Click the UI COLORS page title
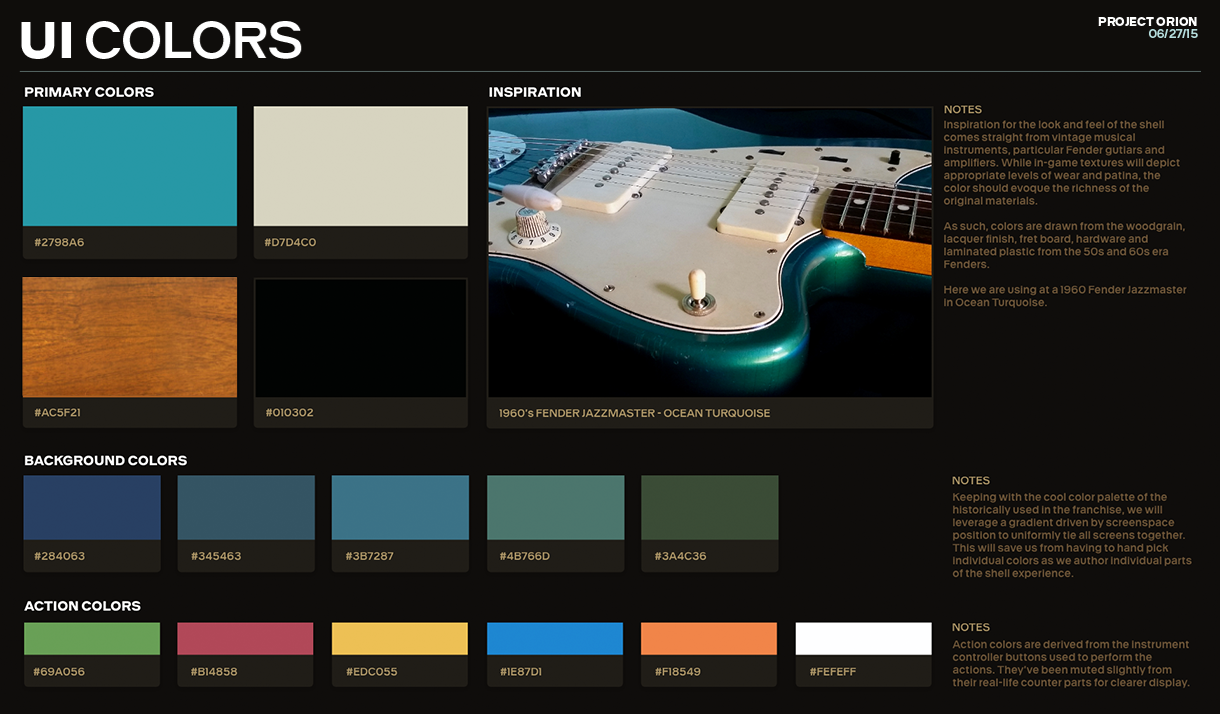This screenshot has width=1220, height=714. click(x=161, y=40)
